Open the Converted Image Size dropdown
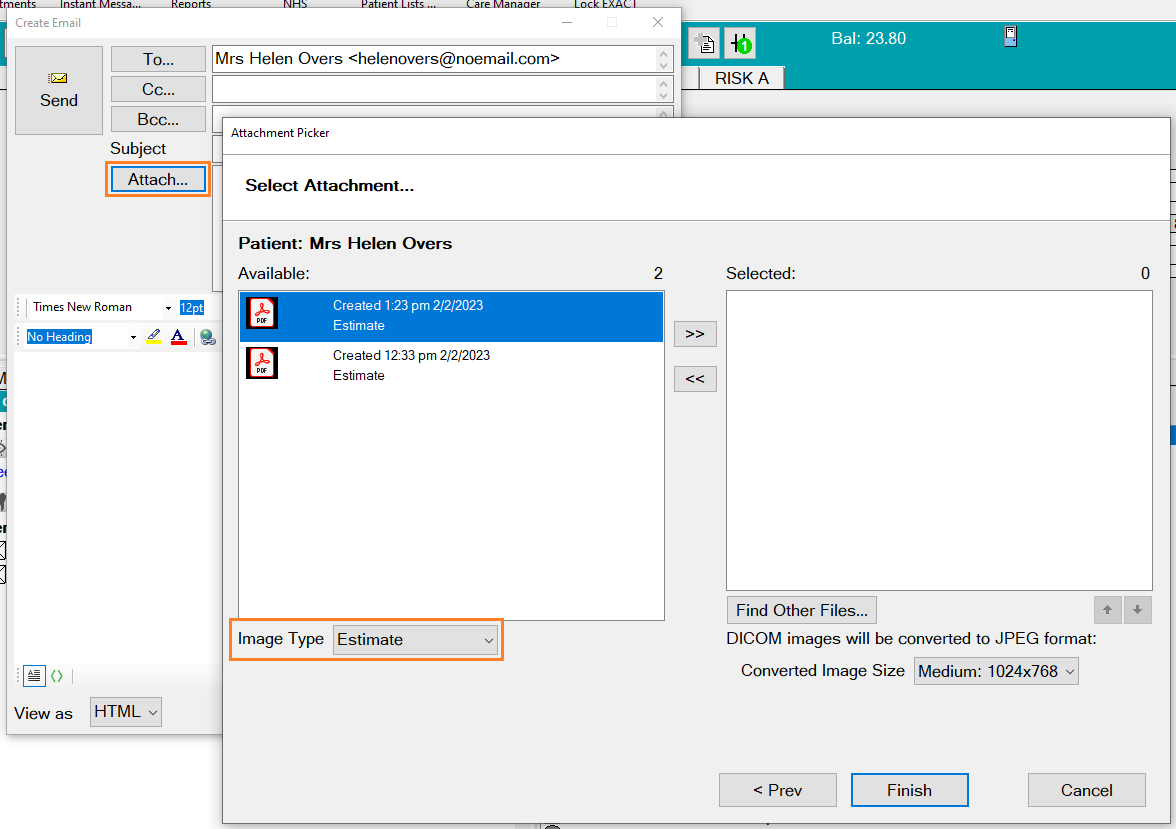Viewport: 1176px width, 829px height. (997, 672)
